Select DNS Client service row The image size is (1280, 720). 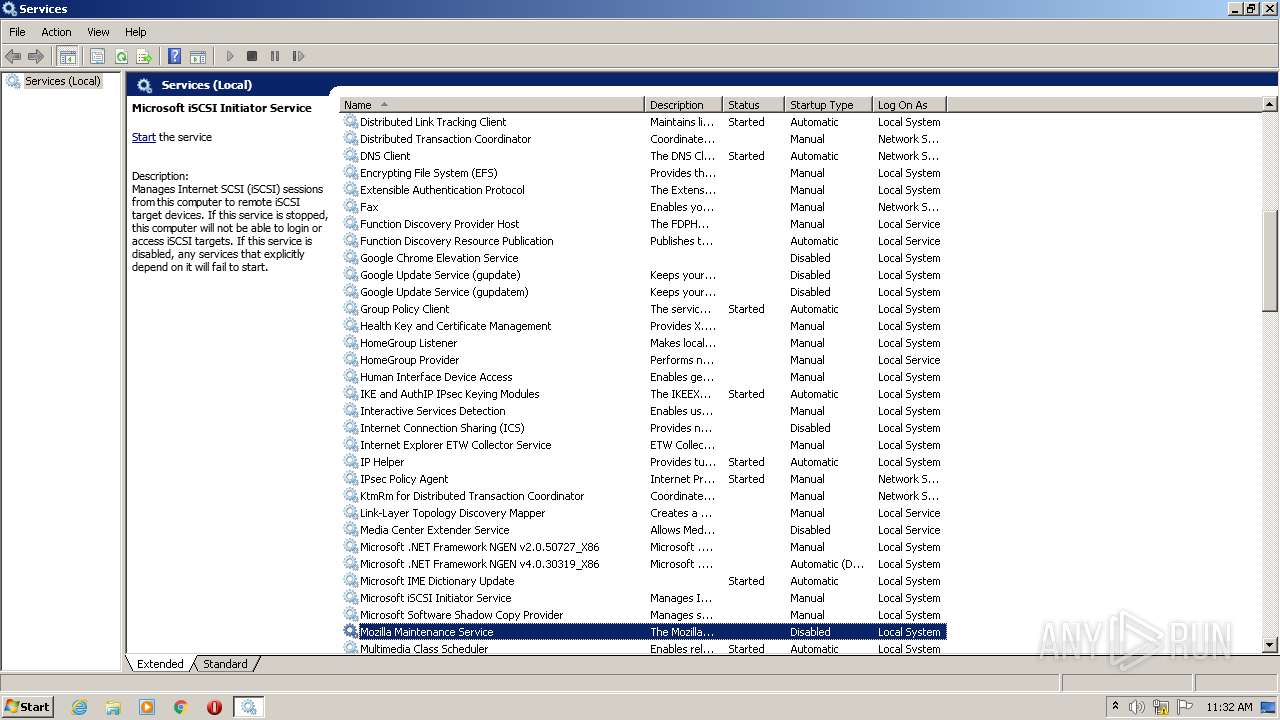pos(643,156)
